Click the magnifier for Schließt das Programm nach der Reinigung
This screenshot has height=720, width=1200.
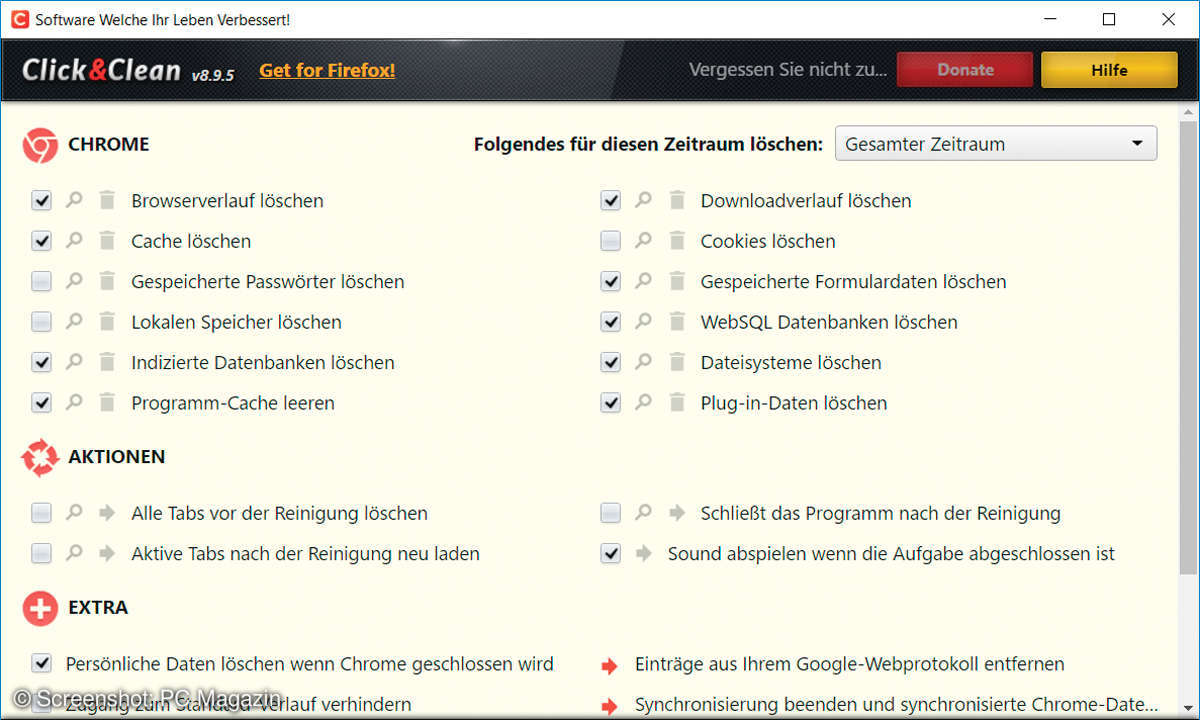point(644,513)
